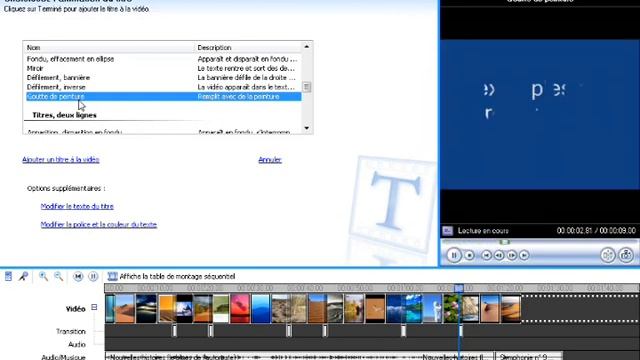640x360 pixels.
Task: Step to next frame in preview
Action: click(511, 255)
